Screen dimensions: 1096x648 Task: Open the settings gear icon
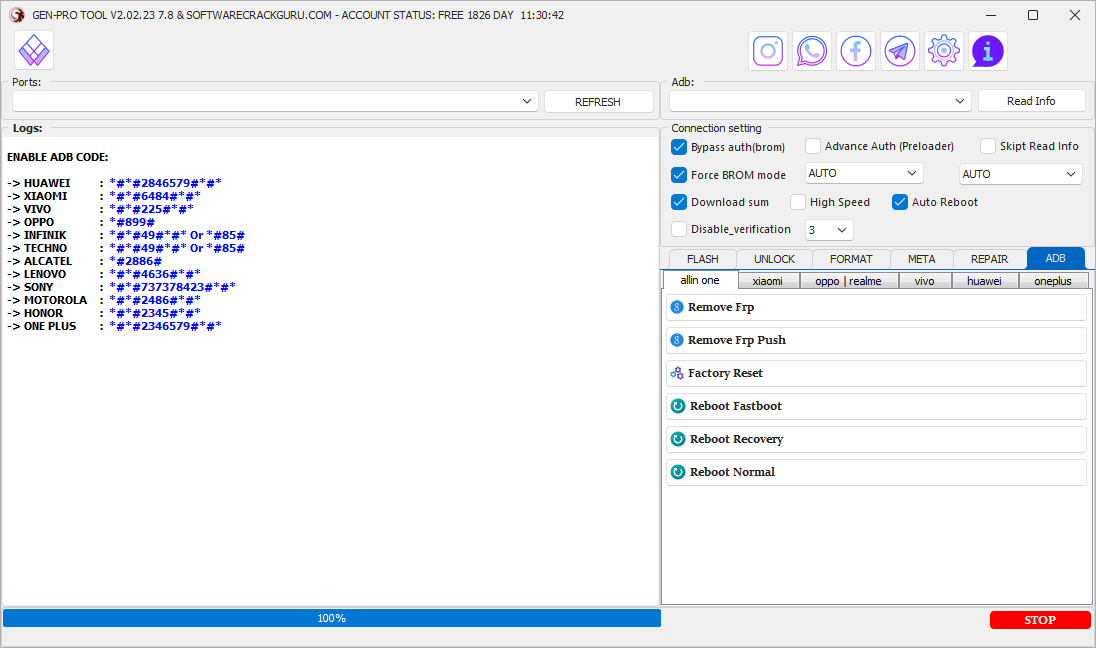tap(943, 50)
